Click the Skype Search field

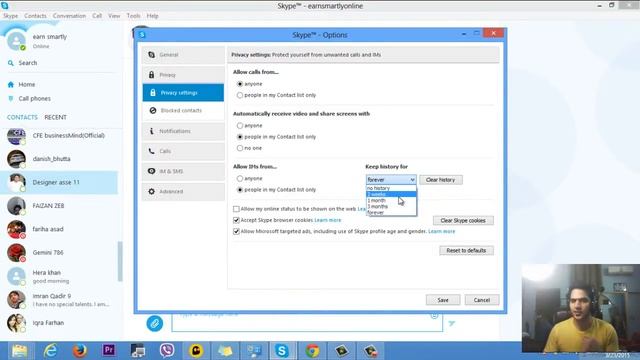(x=61, y=63)
